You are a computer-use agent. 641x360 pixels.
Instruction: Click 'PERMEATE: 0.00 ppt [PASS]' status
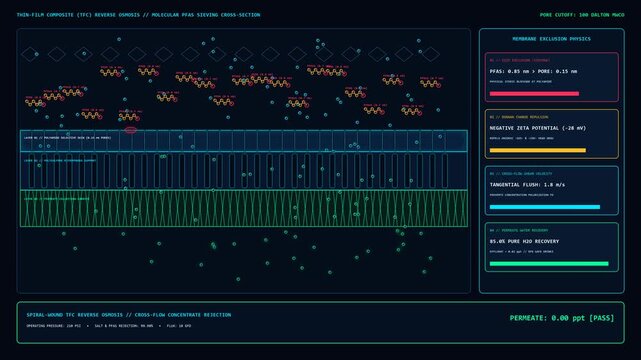[x=562, y=318]
